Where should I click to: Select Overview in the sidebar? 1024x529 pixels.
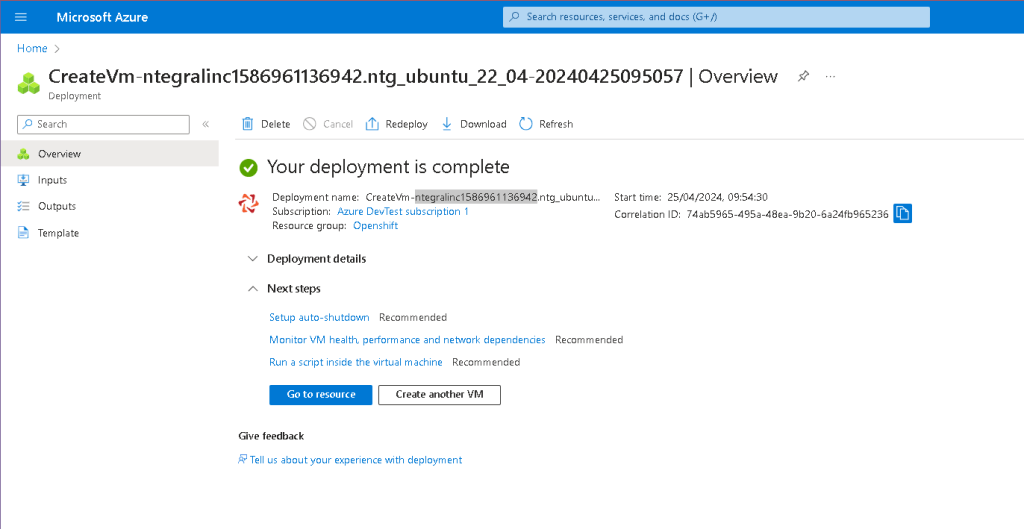[x=110, y=154]
